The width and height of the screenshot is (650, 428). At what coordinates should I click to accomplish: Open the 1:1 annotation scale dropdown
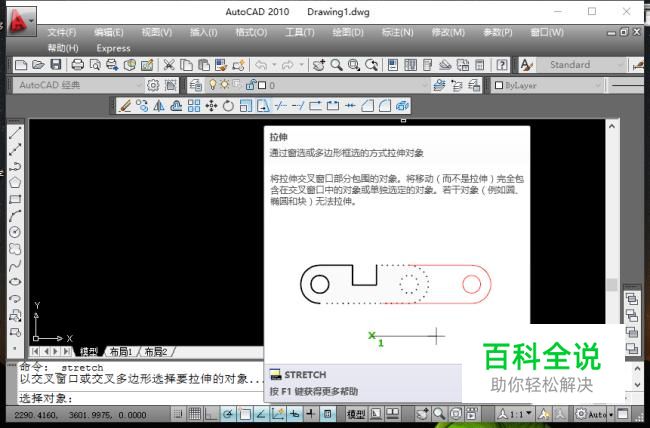click(516, 414)
